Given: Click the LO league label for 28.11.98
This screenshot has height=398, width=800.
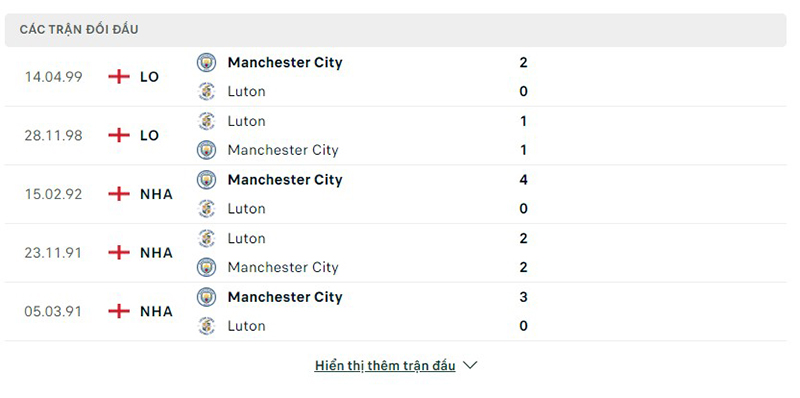Looking at the screenshot, I should click(149, 135).
